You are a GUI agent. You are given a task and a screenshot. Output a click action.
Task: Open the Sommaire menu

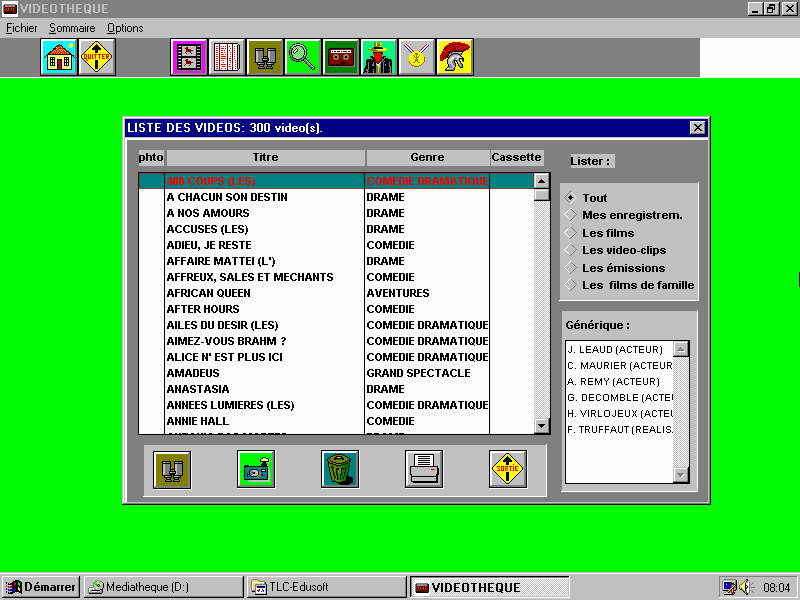pyautogui.click(x=71, y=28)
